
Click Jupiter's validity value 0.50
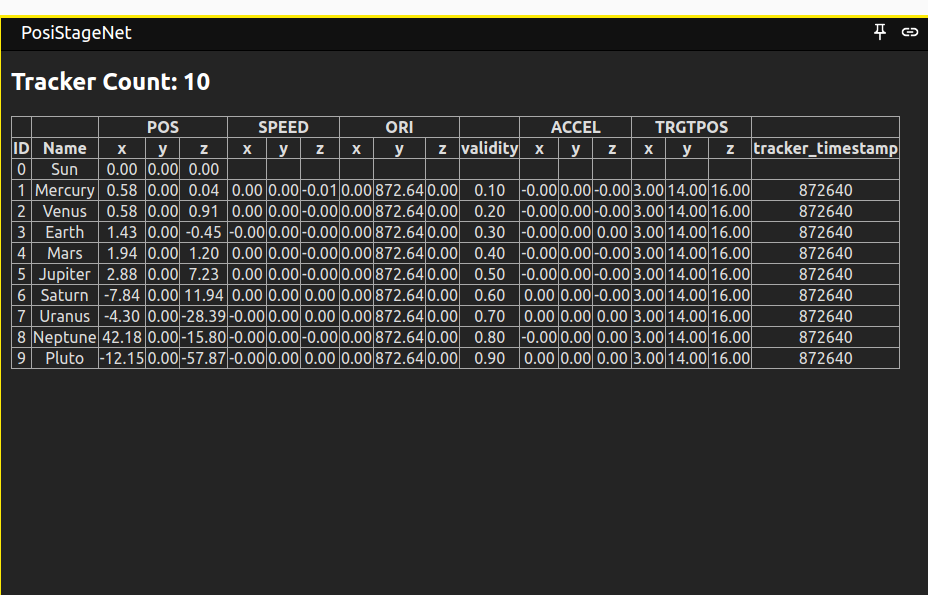(489, 274)
